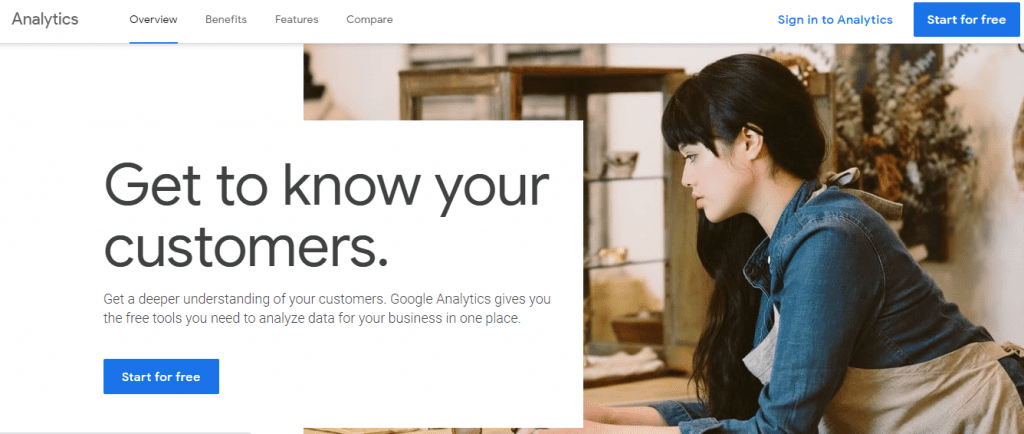Open the Overview tab
This screenshot has width=1024, height=434.
pyautogui.click(x=153, y=20)
